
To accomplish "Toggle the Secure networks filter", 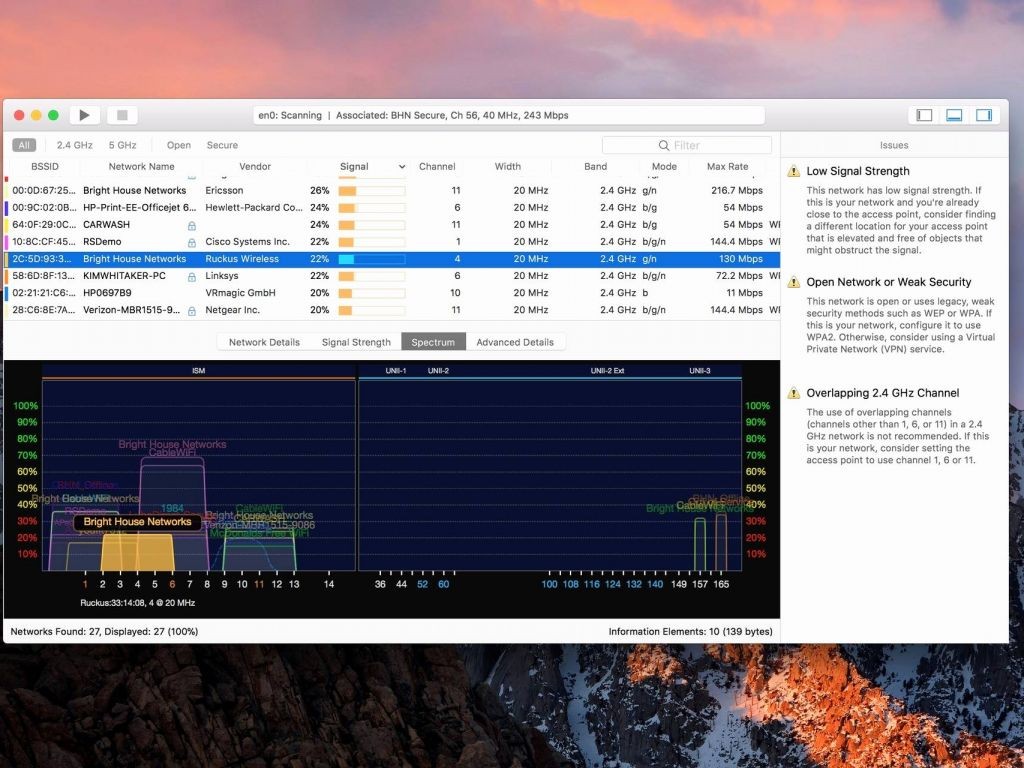I will (x=222, y=145).
